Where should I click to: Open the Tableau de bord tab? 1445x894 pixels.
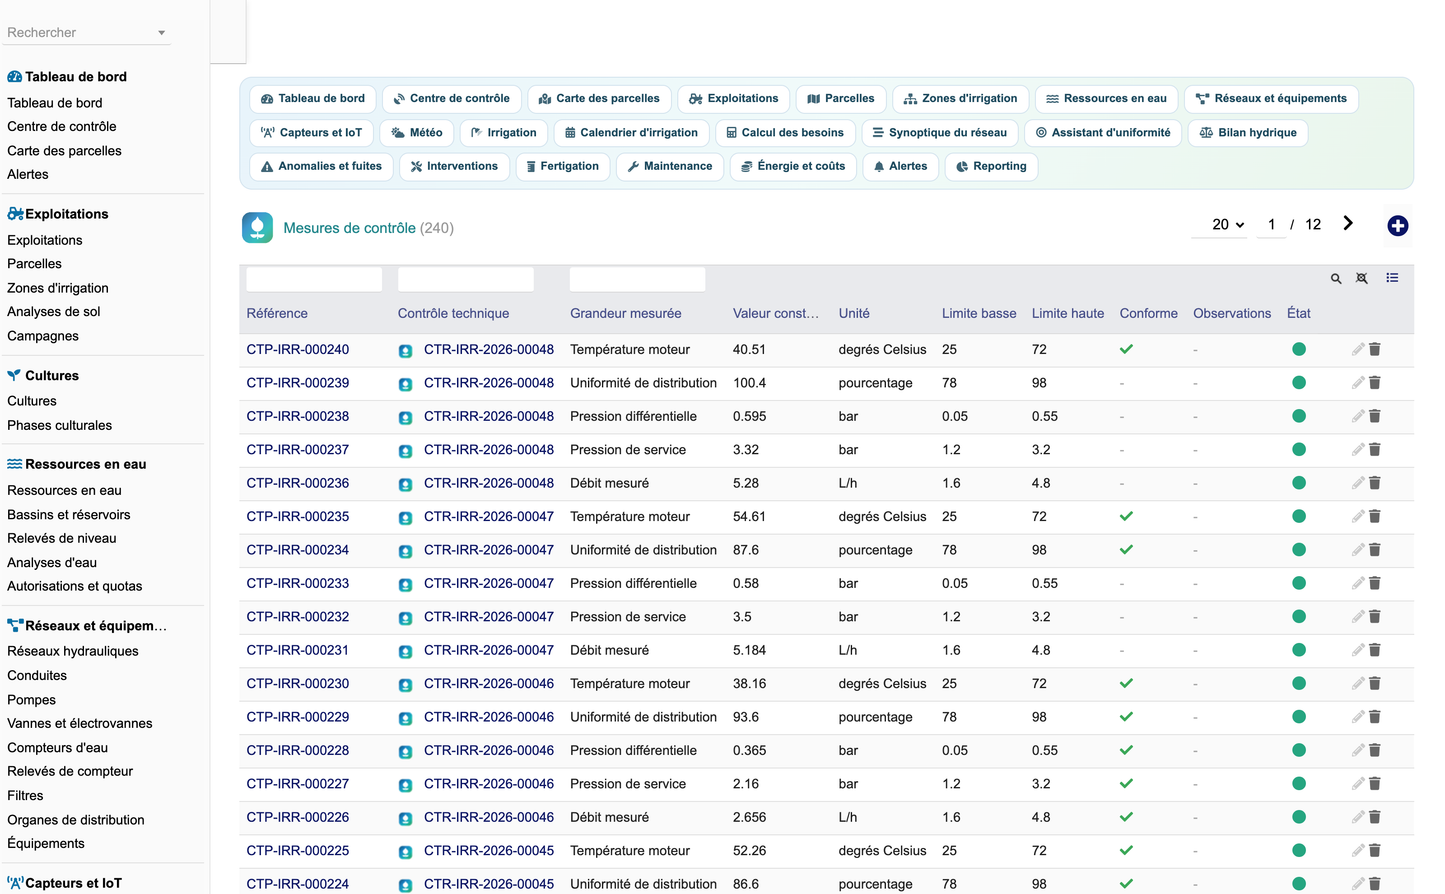[313, 99]
